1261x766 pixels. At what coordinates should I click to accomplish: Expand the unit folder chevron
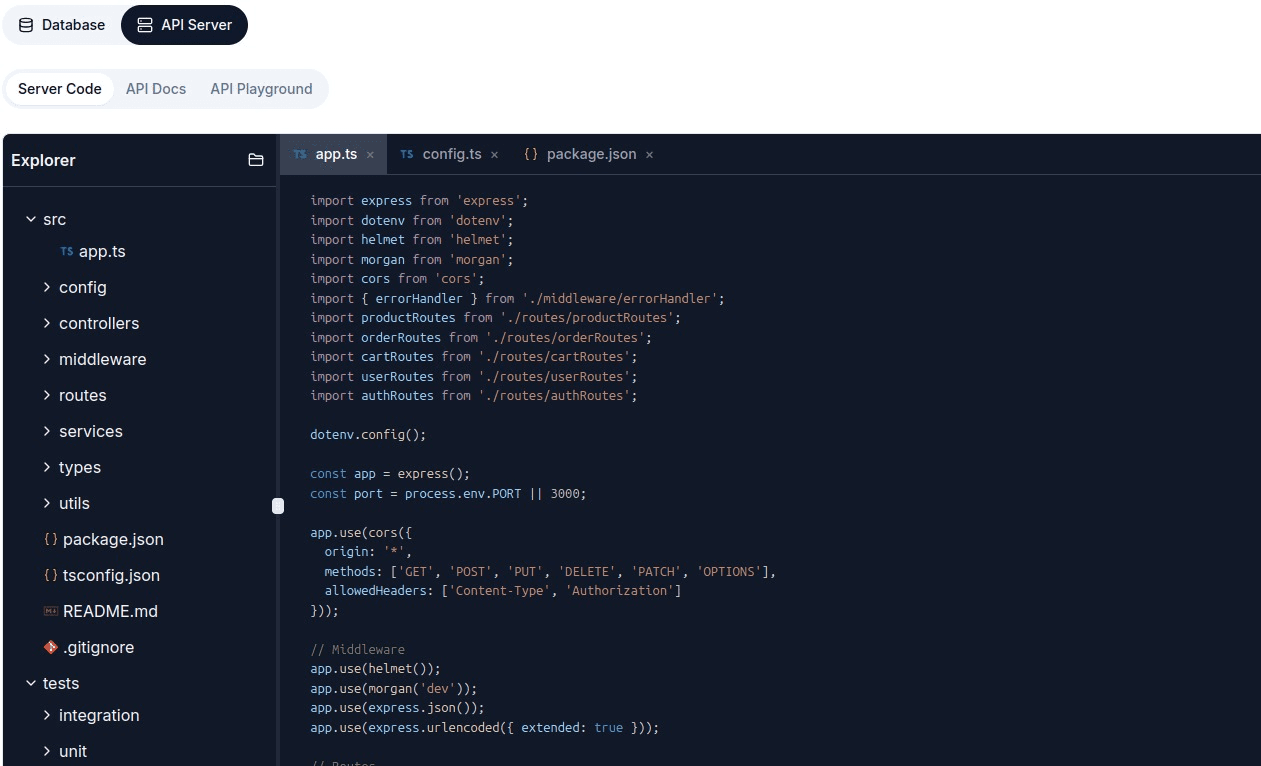pos(47,751)
